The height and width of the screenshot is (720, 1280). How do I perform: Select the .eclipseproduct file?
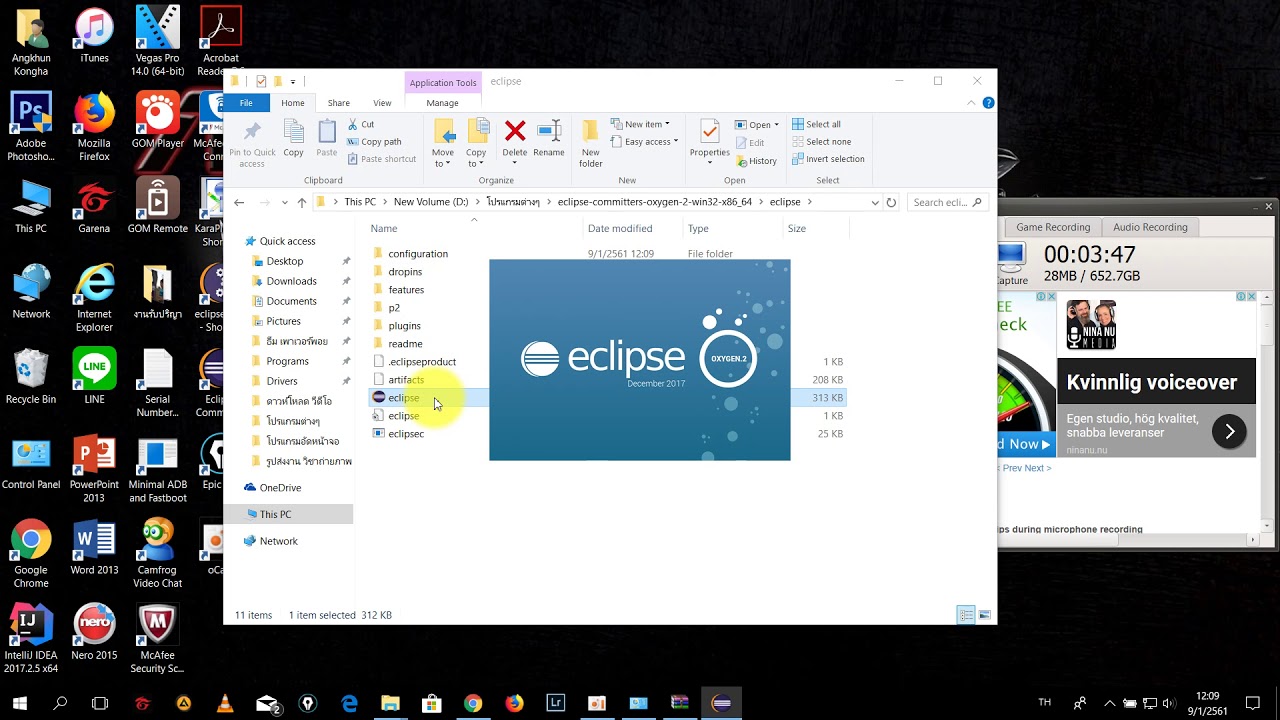click(422, 362)
